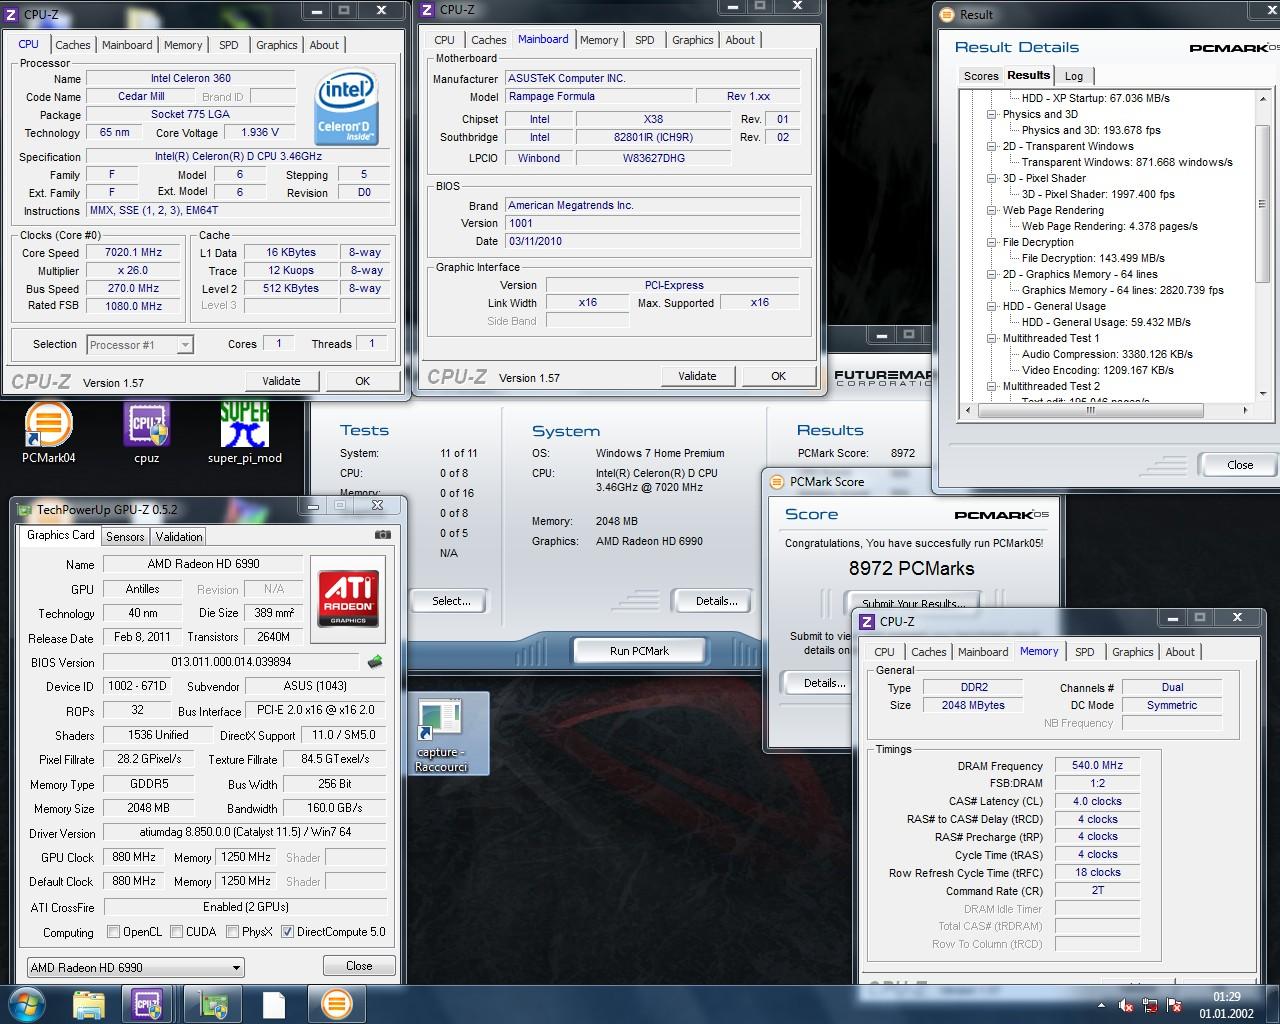This screenshot has height=1024, width=1280.
Task: Open the AMD Radeon HD 6990 GPU dropdown
Action: pyautogui.click(x=135, y=968)
